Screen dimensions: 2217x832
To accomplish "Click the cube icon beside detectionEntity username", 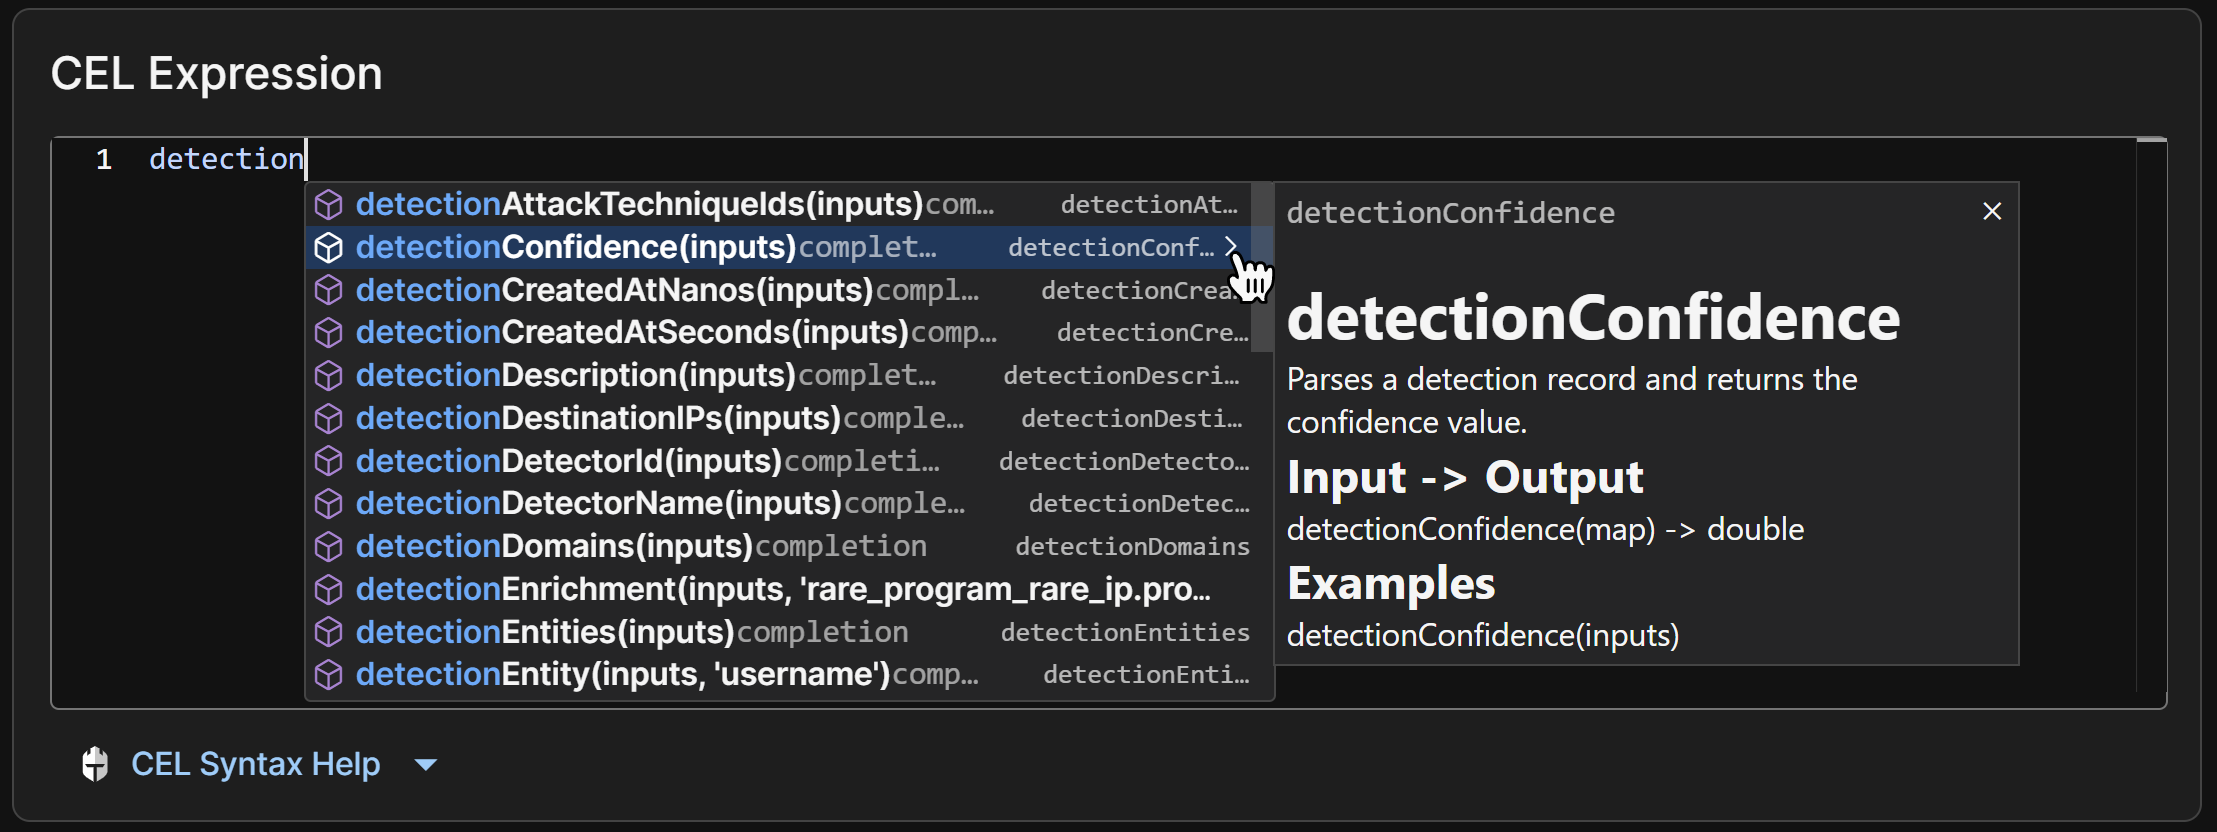I will (329, 675).
